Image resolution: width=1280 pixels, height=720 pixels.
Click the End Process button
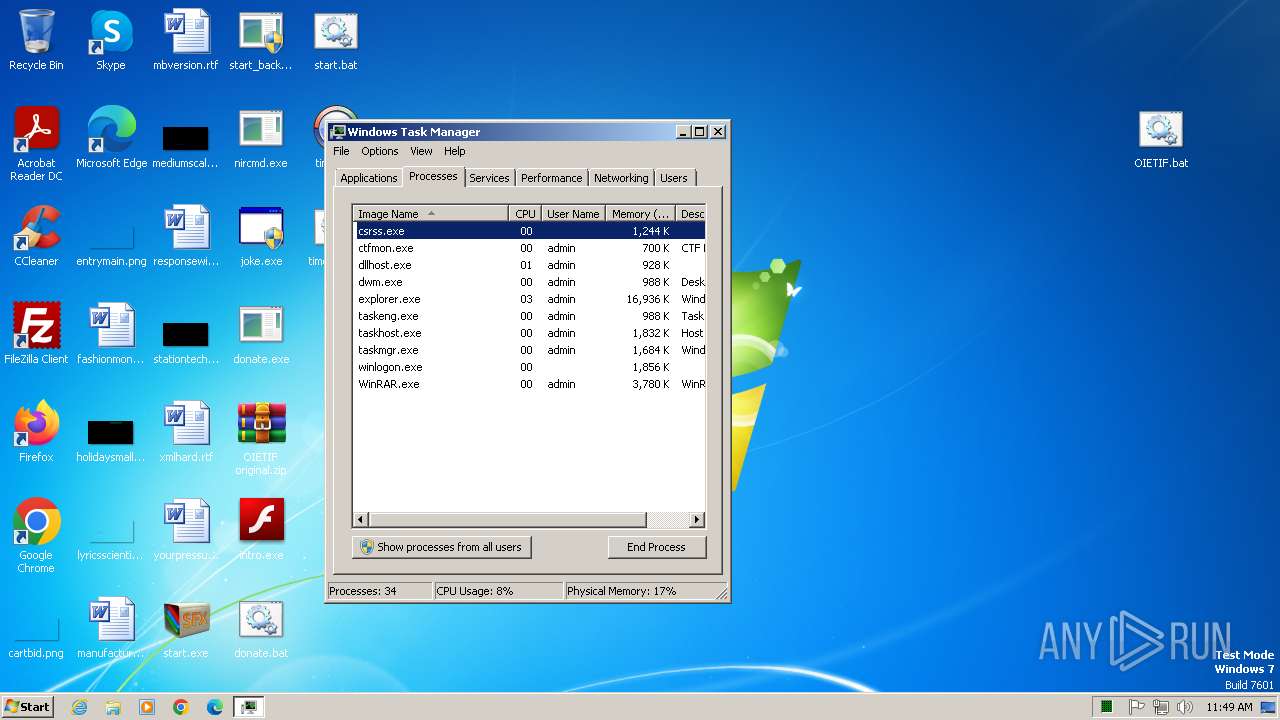656,547
